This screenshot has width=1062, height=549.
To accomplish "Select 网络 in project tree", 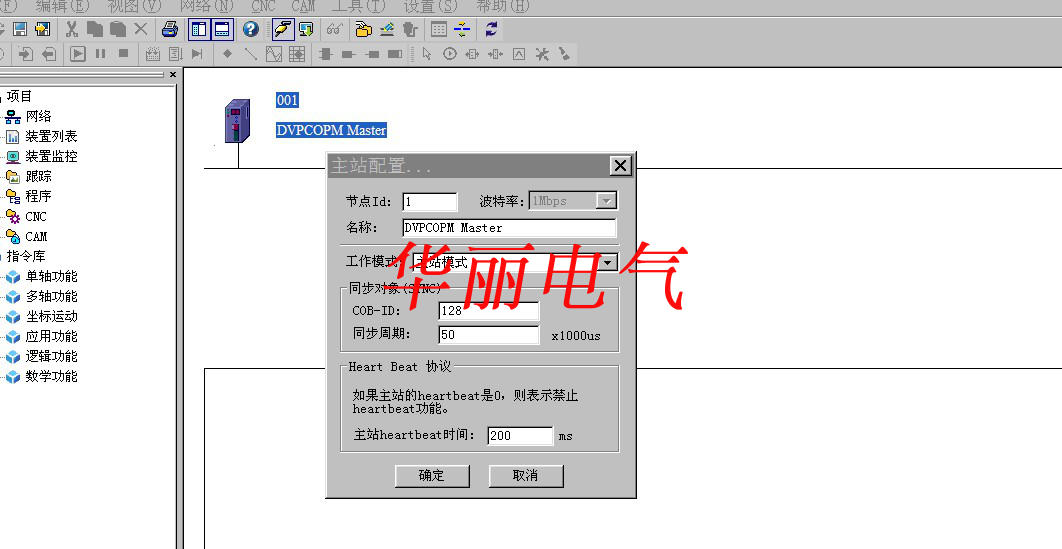I will 39,116.
